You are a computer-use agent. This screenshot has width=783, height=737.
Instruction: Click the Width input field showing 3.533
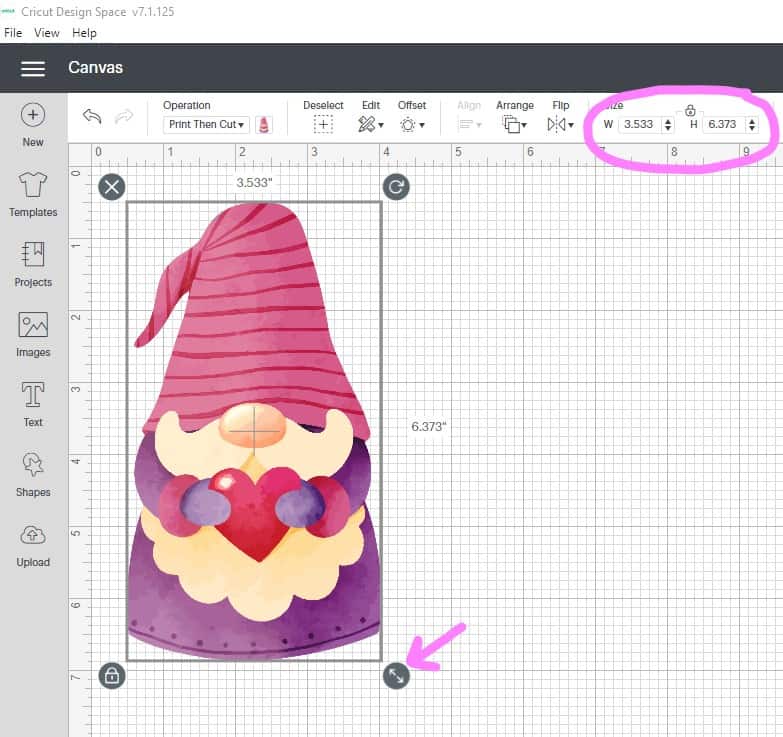(640, 124)
